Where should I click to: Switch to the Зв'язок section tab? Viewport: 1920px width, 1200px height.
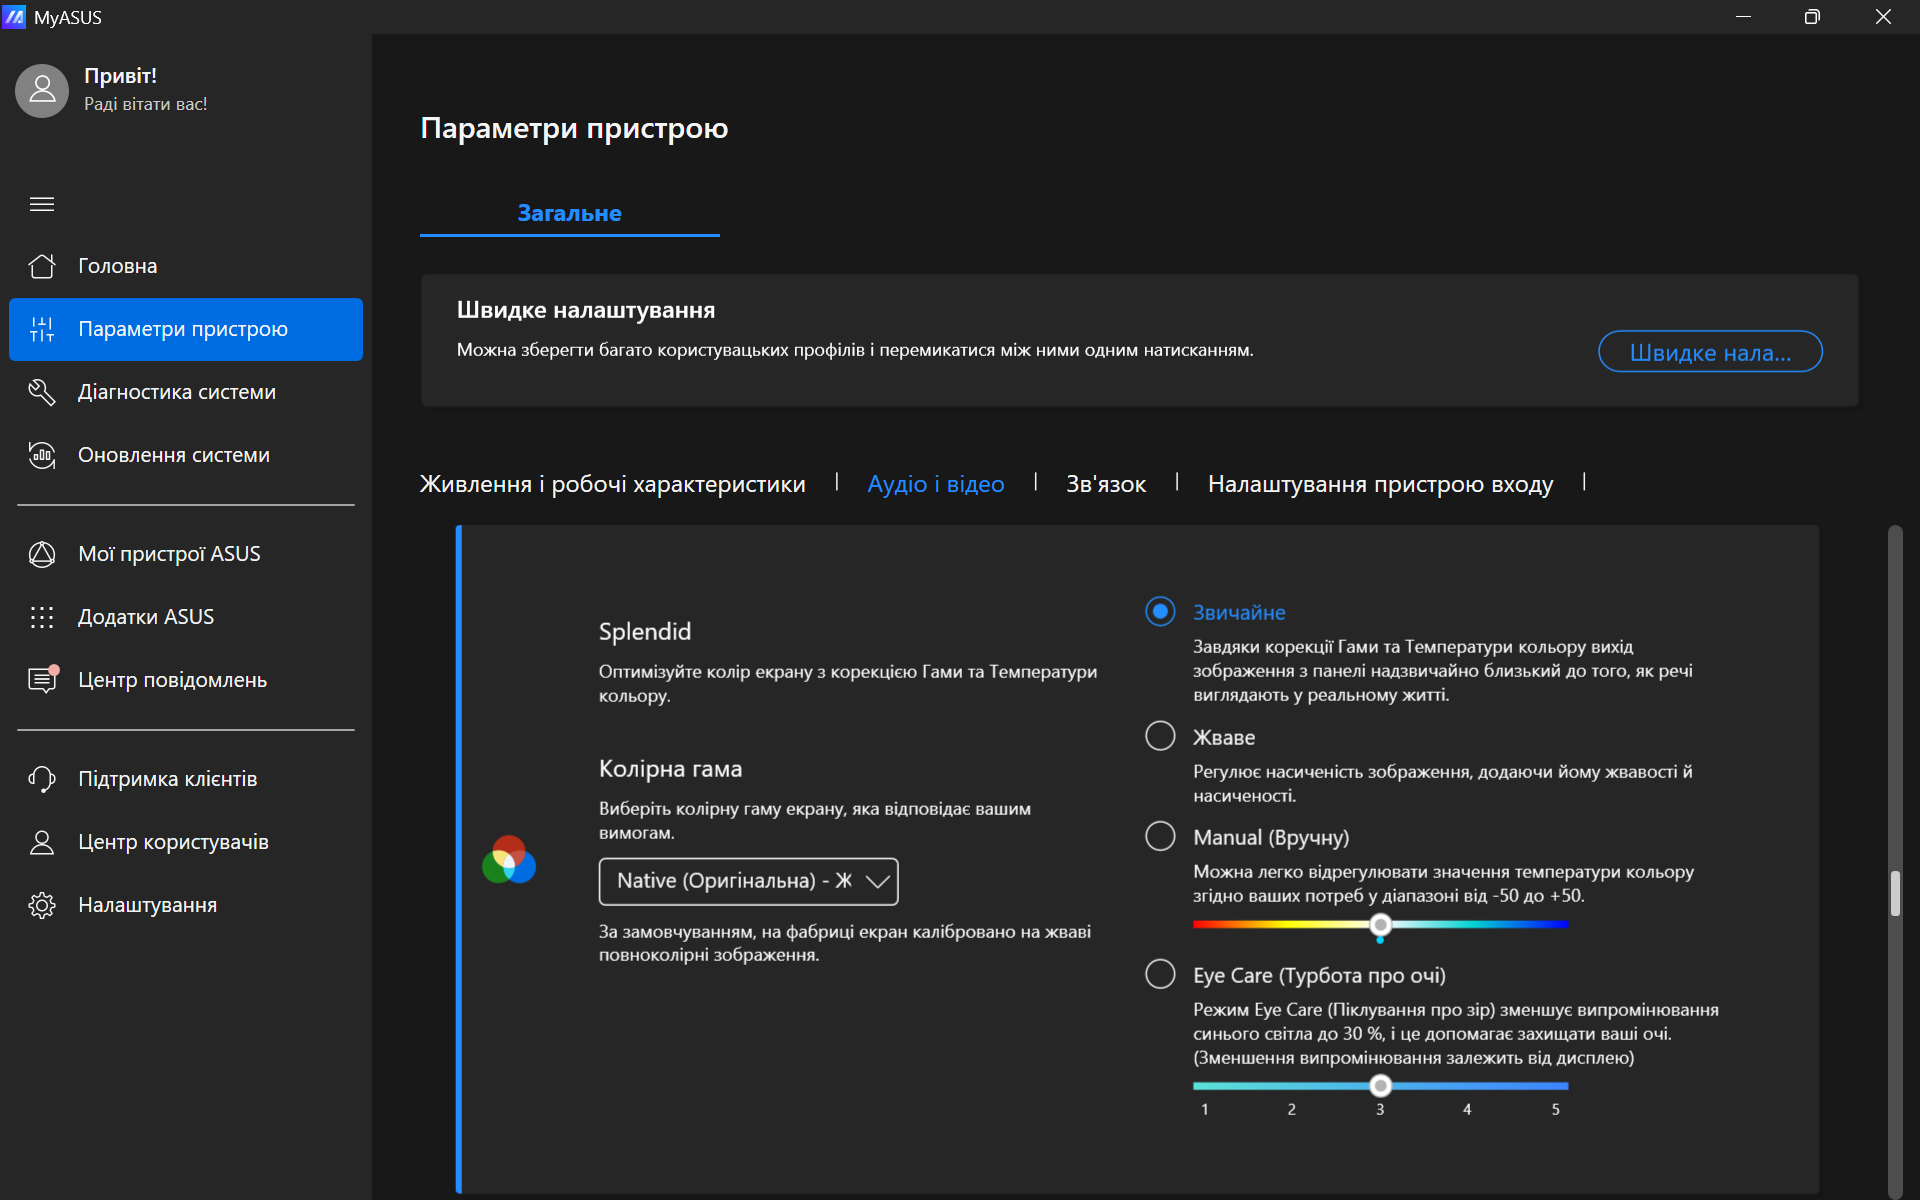point(1105,484)
